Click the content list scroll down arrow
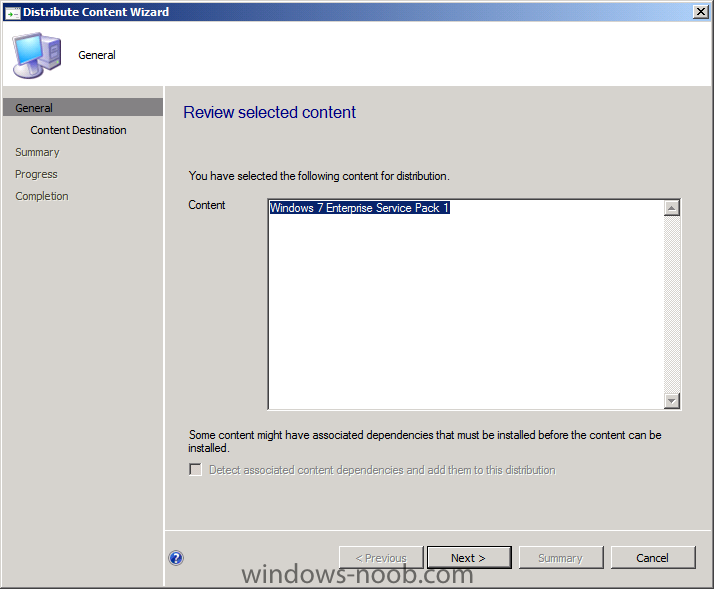 (672, 400)
